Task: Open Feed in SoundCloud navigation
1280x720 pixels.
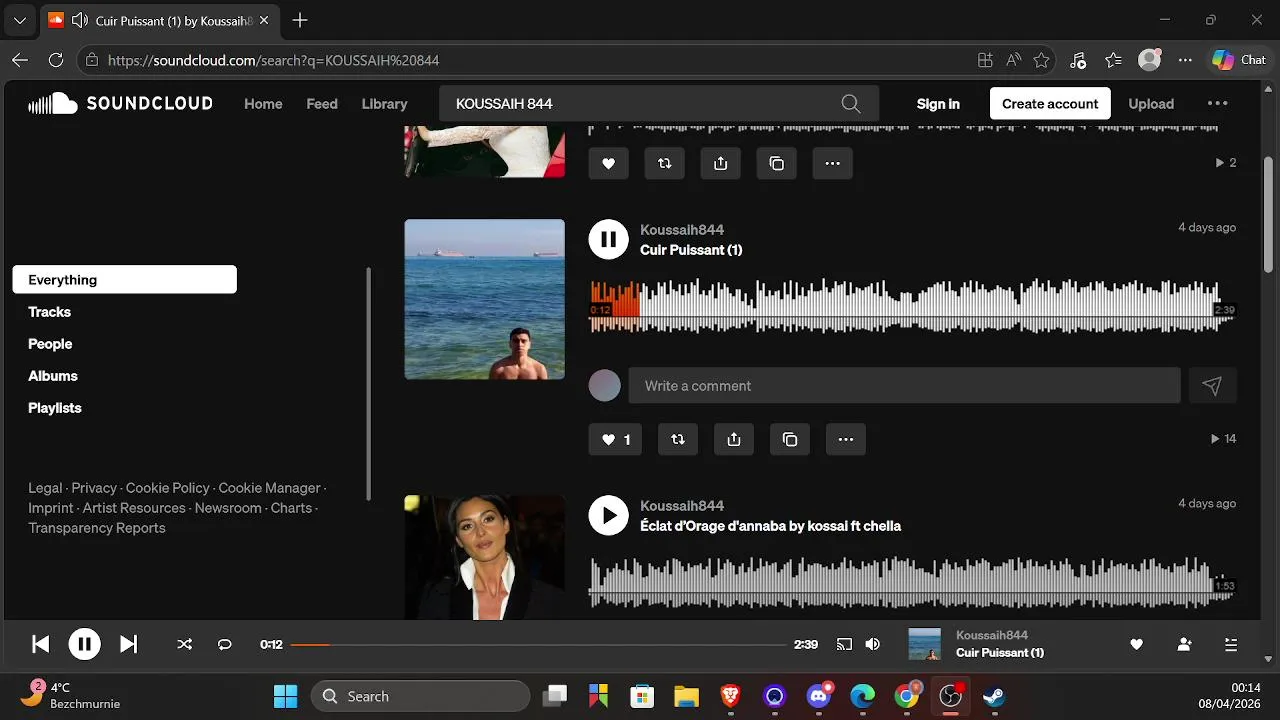Action: [x=322, y=104]
